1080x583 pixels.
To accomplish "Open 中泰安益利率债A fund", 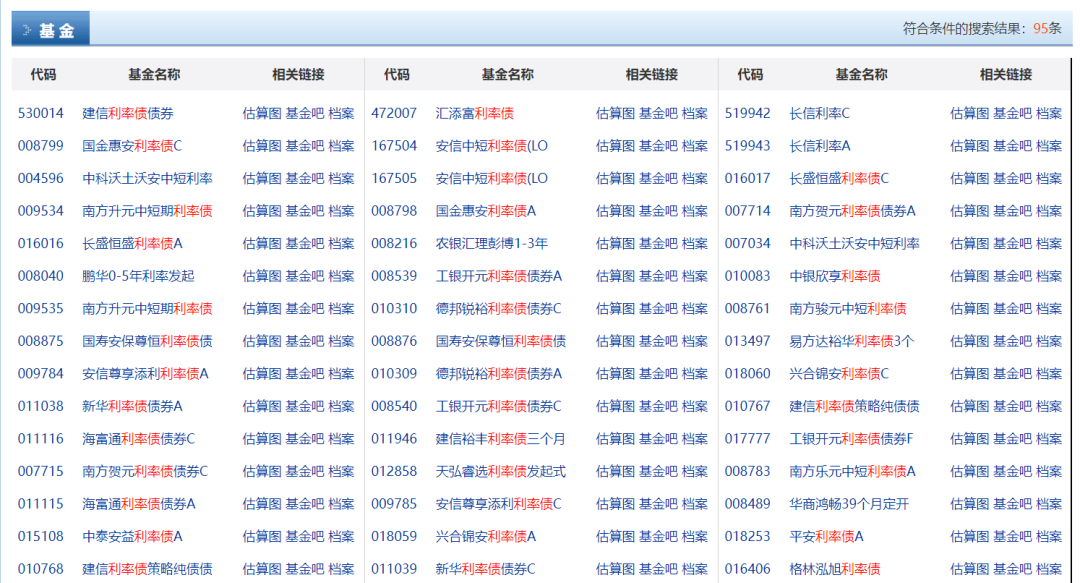I will [x=132, y=536].
